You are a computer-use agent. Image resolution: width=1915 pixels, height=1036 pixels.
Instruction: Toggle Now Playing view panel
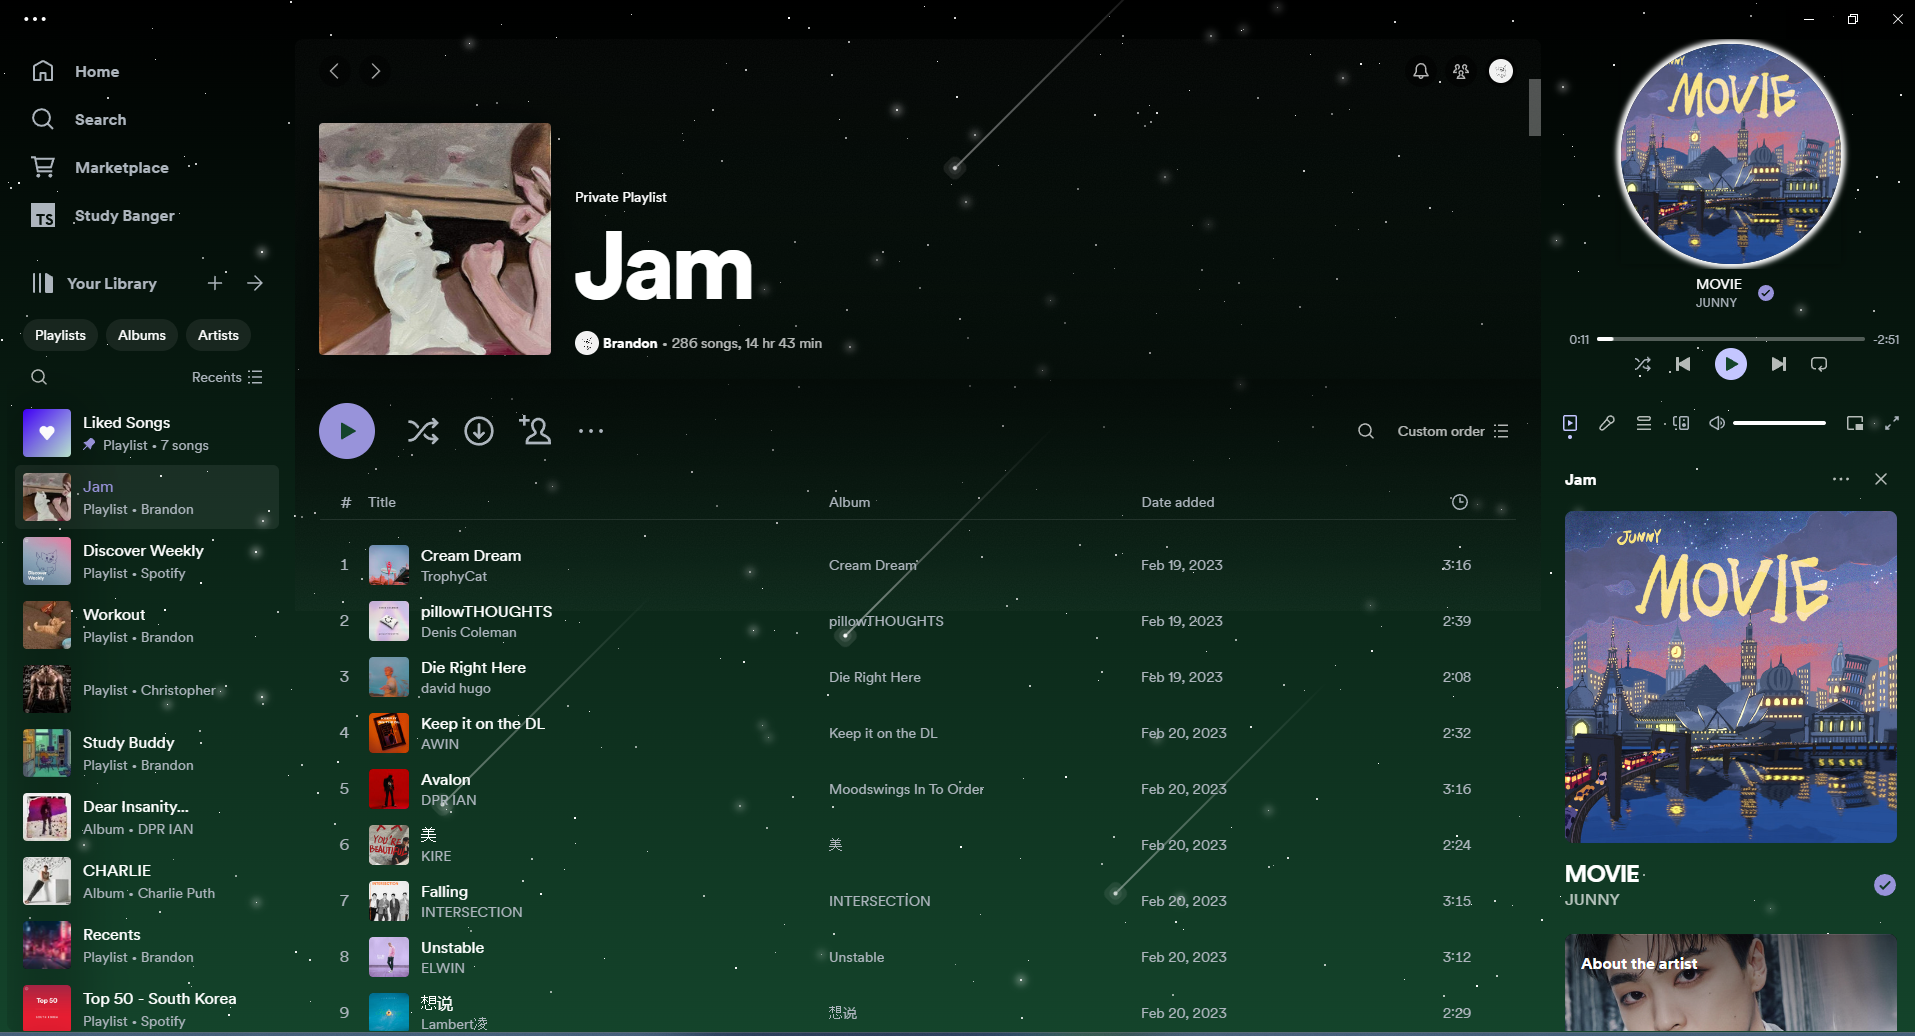coord(1570,423)
